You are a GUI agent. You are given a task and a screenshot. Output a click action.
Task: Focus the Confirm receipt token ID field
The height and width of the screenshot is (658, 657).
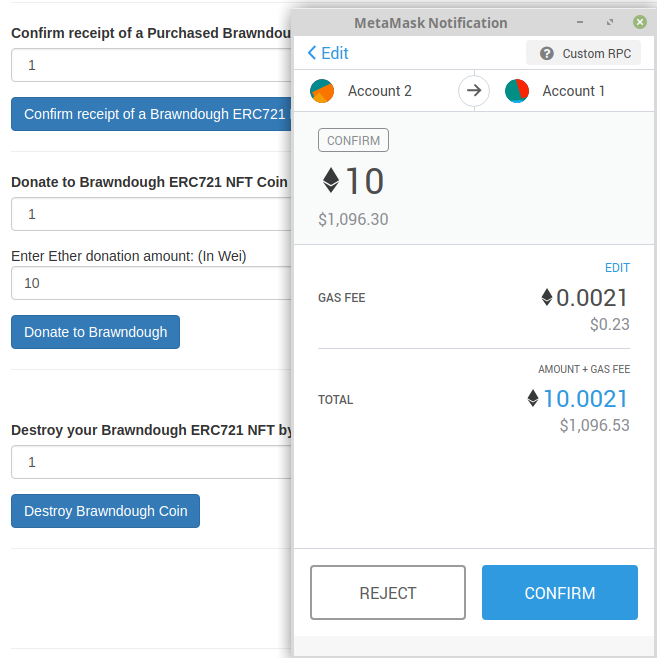click(x=151, y=65)
